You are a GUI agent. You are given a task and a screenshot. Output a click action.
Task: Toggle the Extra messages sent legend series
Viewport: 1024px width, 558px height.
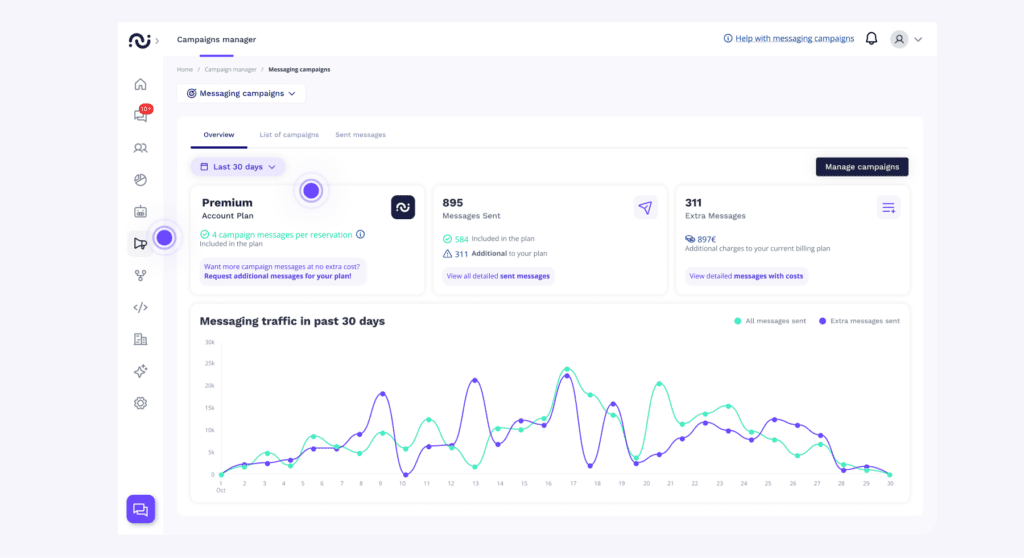[858, 321]
